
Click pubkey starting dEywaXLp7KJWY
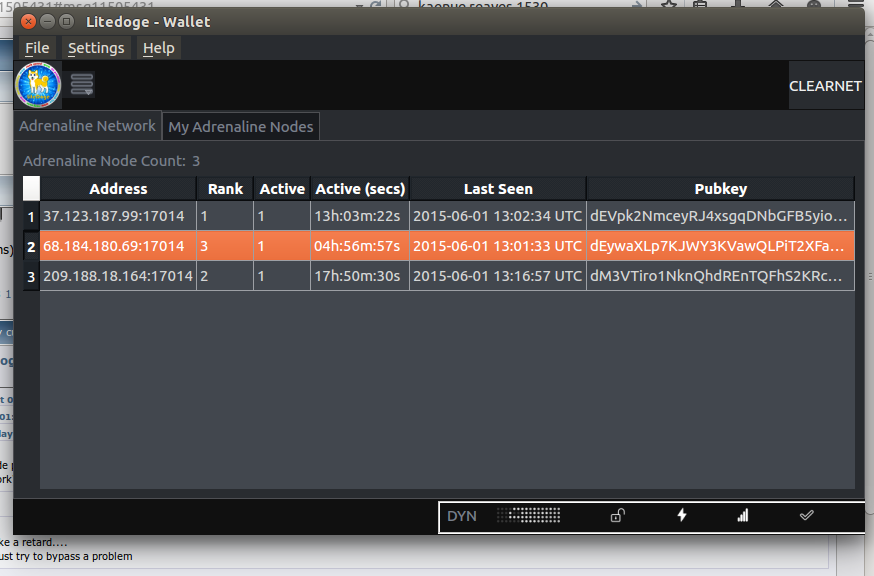click(x=720, y=246)
